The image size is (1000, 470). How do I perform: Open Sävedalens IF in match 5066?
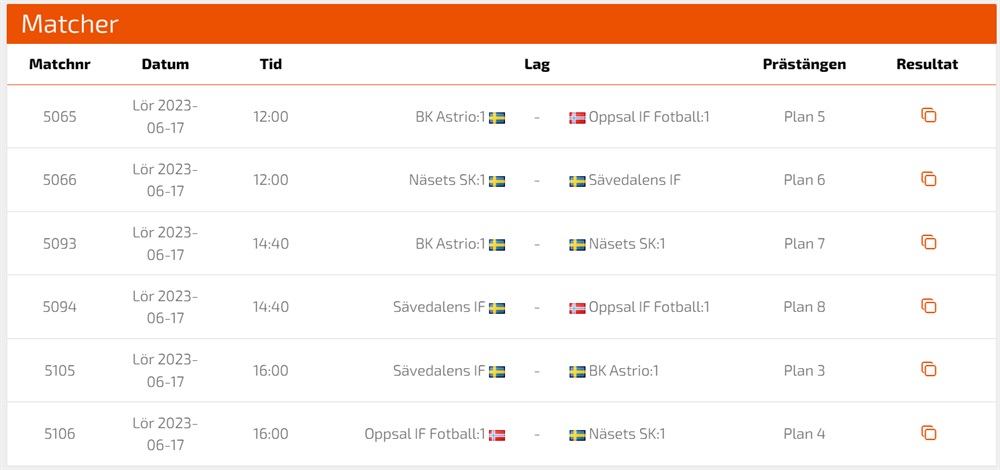tap(634, 180)
